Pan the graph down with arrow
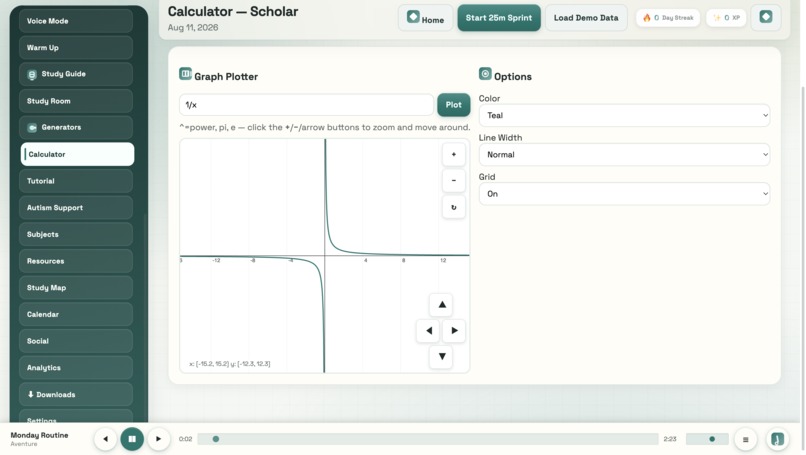 point(442,356)
